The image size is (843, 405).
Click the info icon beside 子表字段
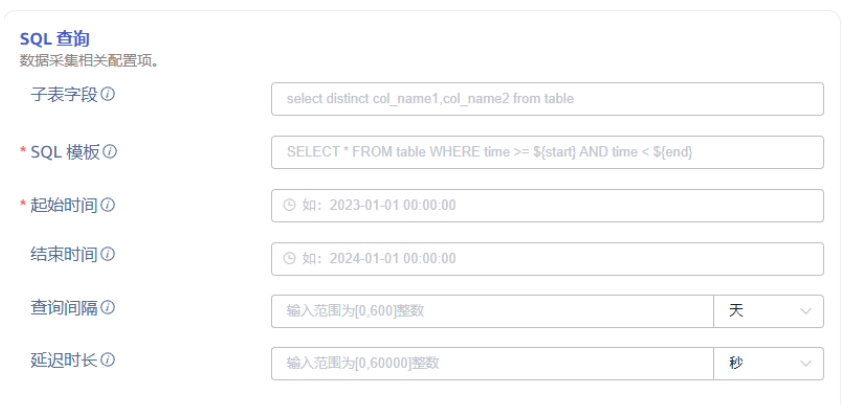(107, 95)
